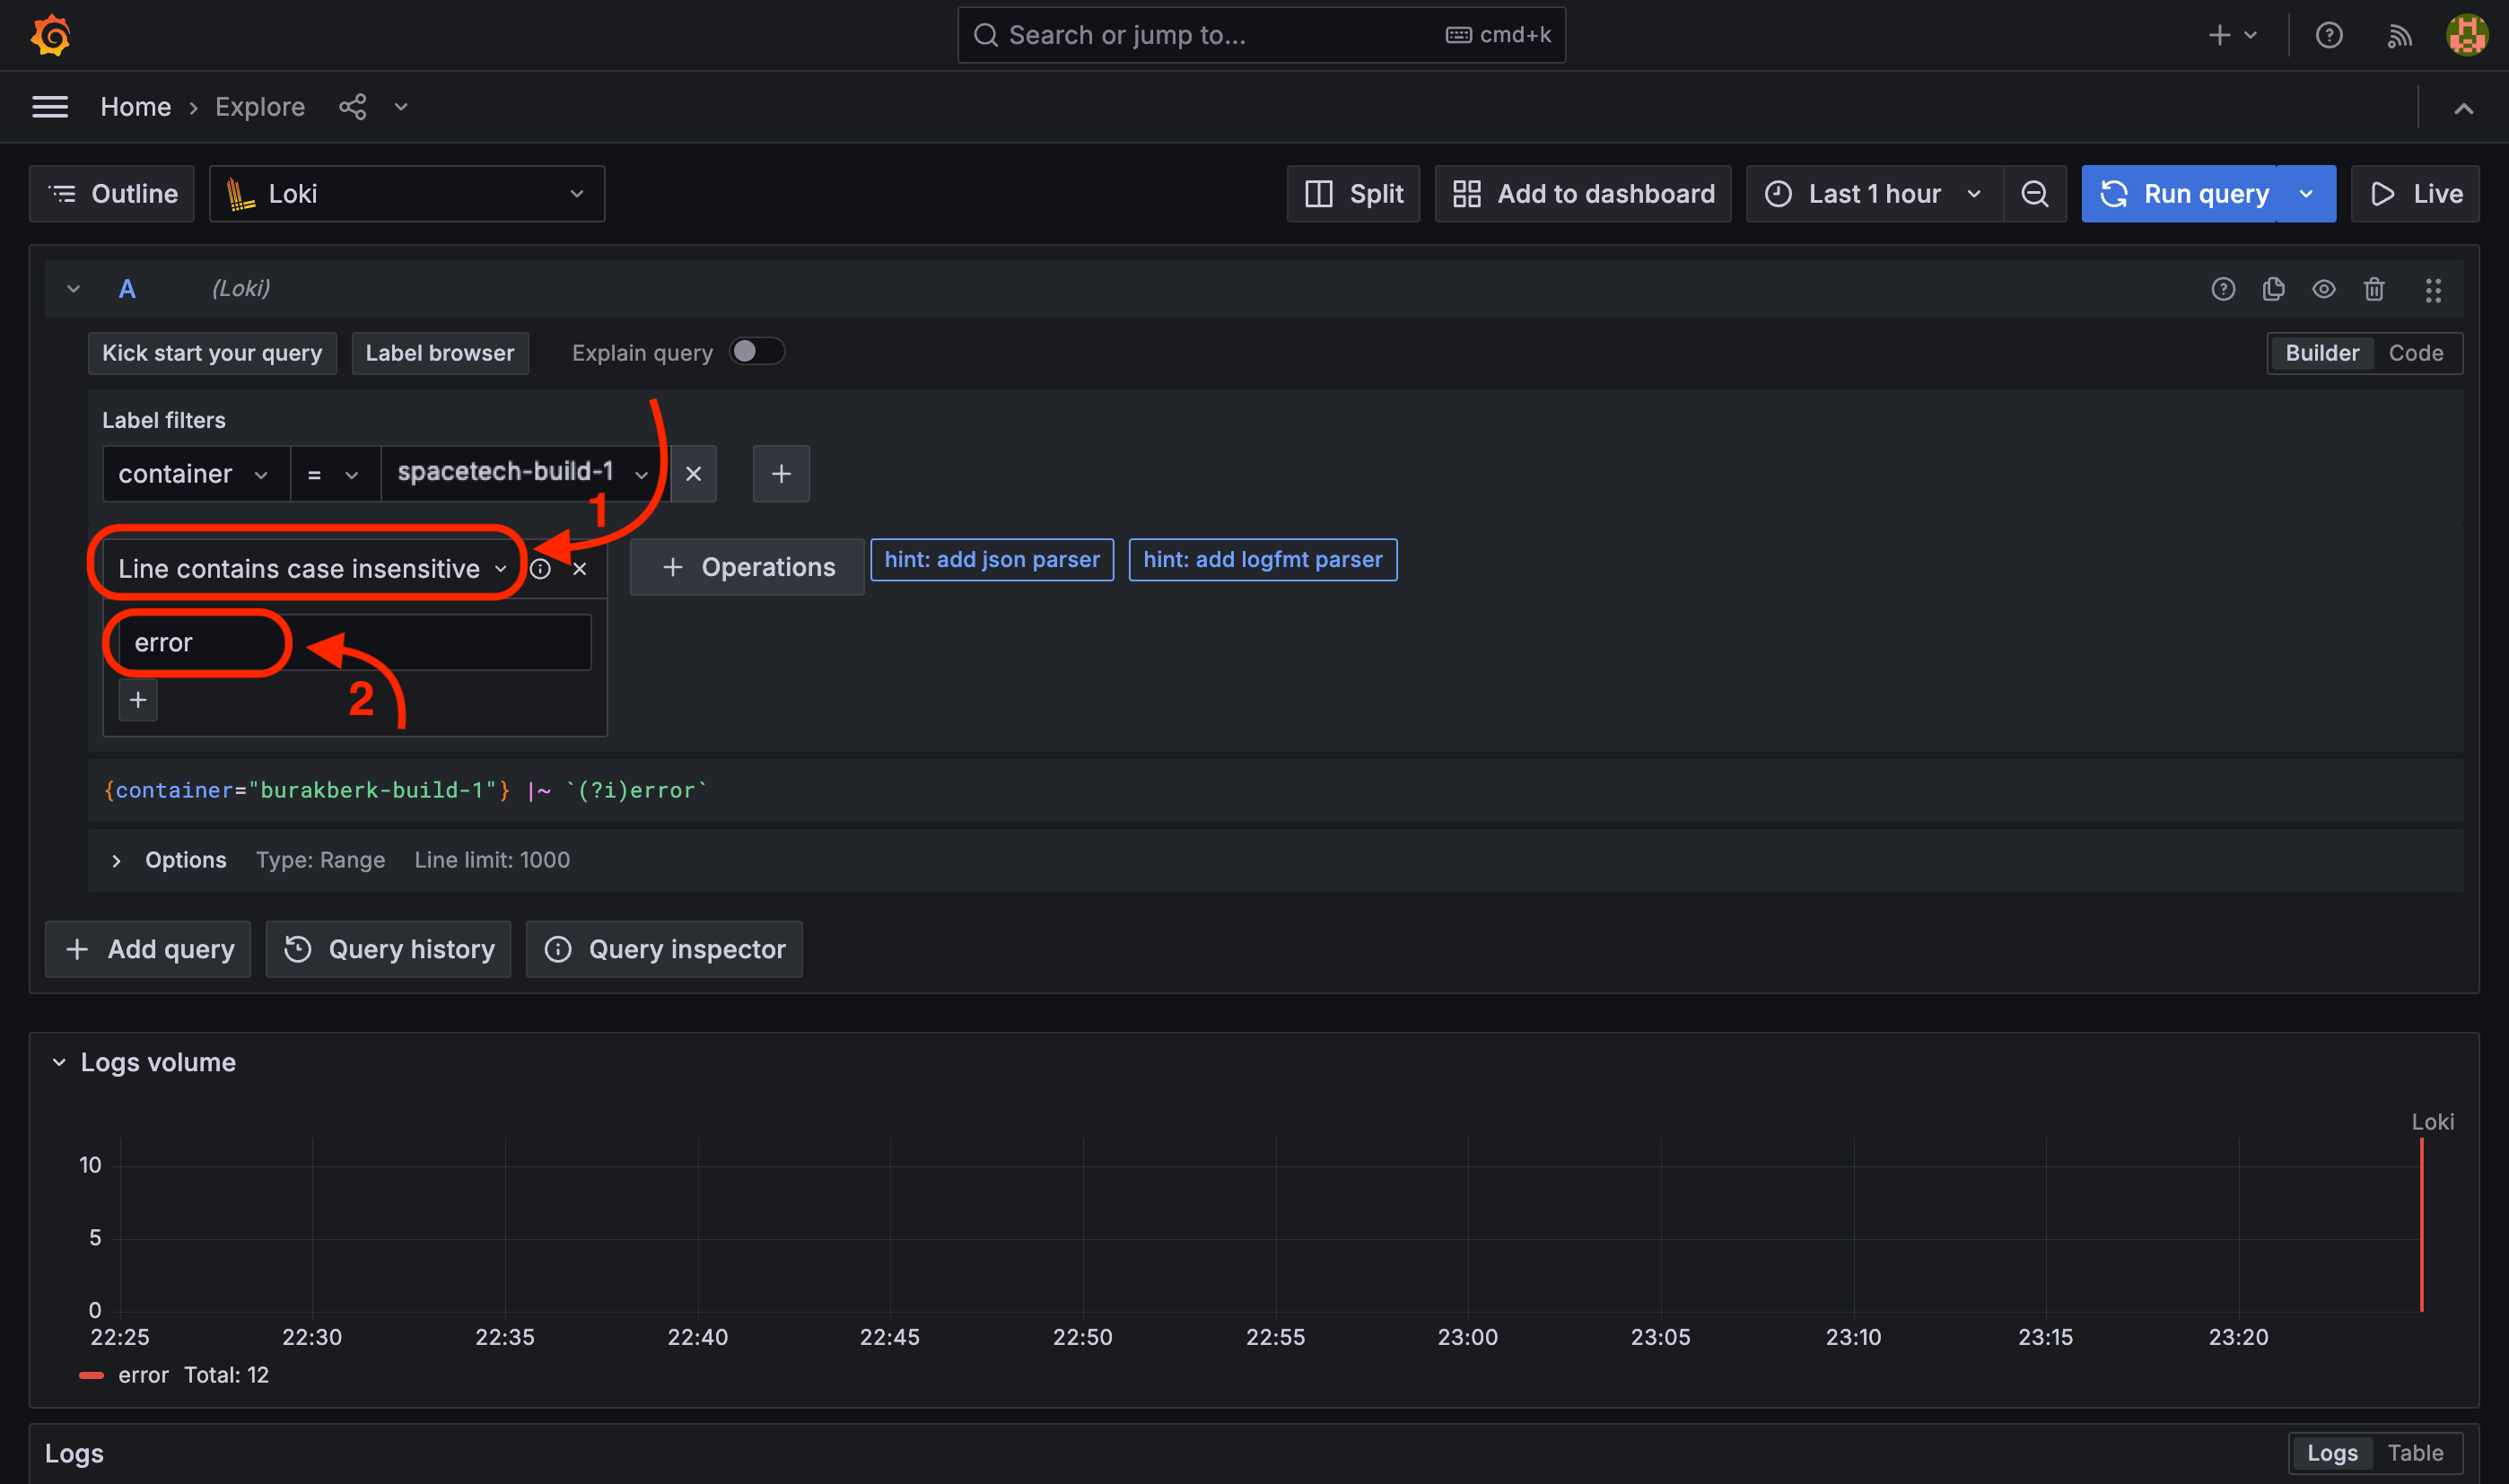Click the generated LogQL query text

pyautogui.click(x=406, y=790)
